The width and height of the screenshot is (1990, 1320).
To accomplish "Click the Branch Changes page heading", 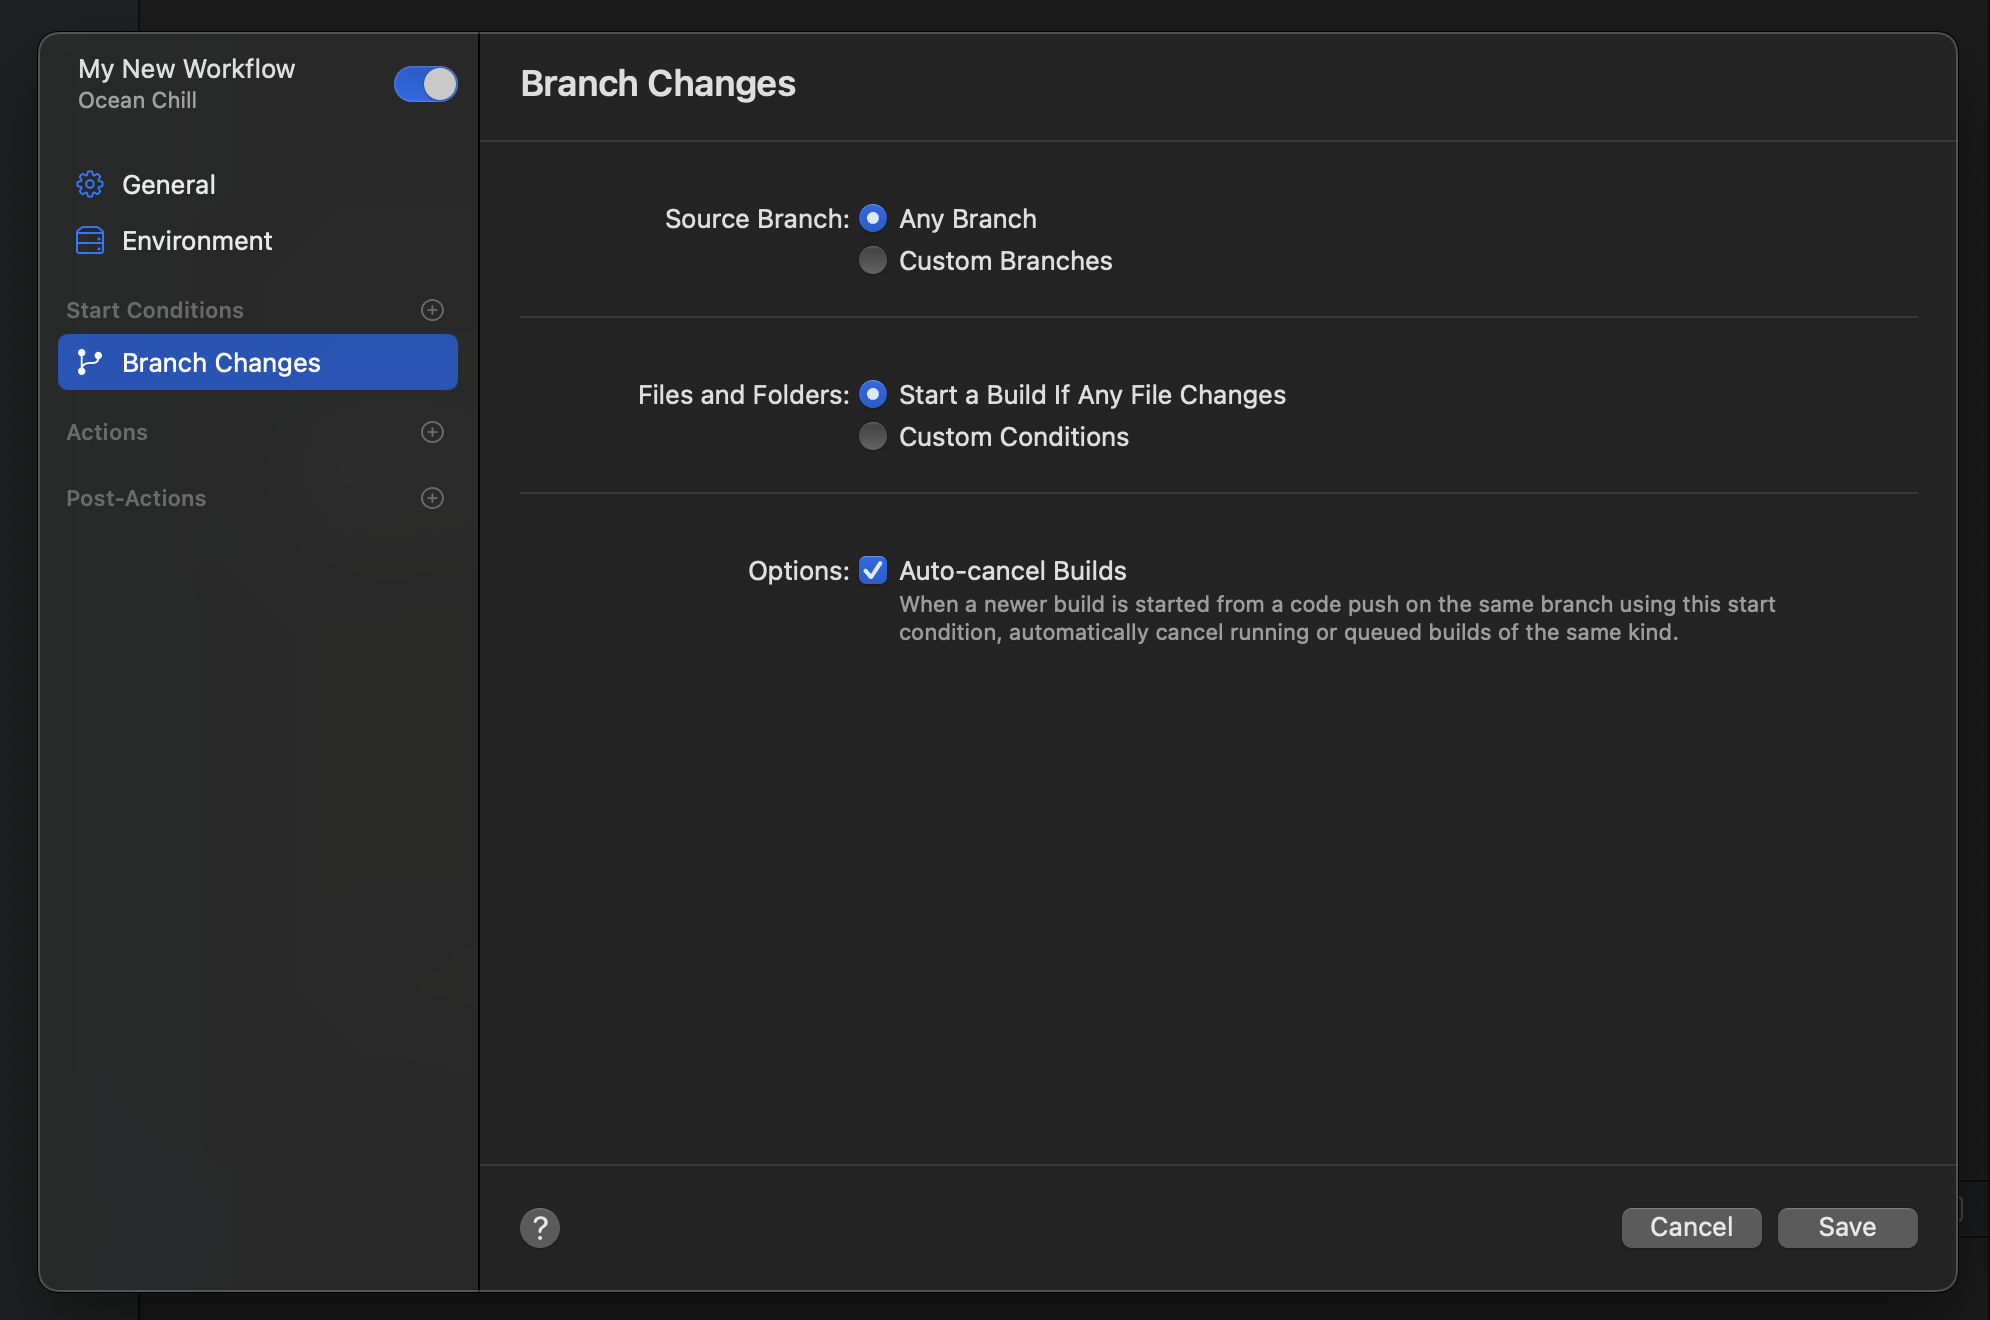I will [x=658, y=84].
